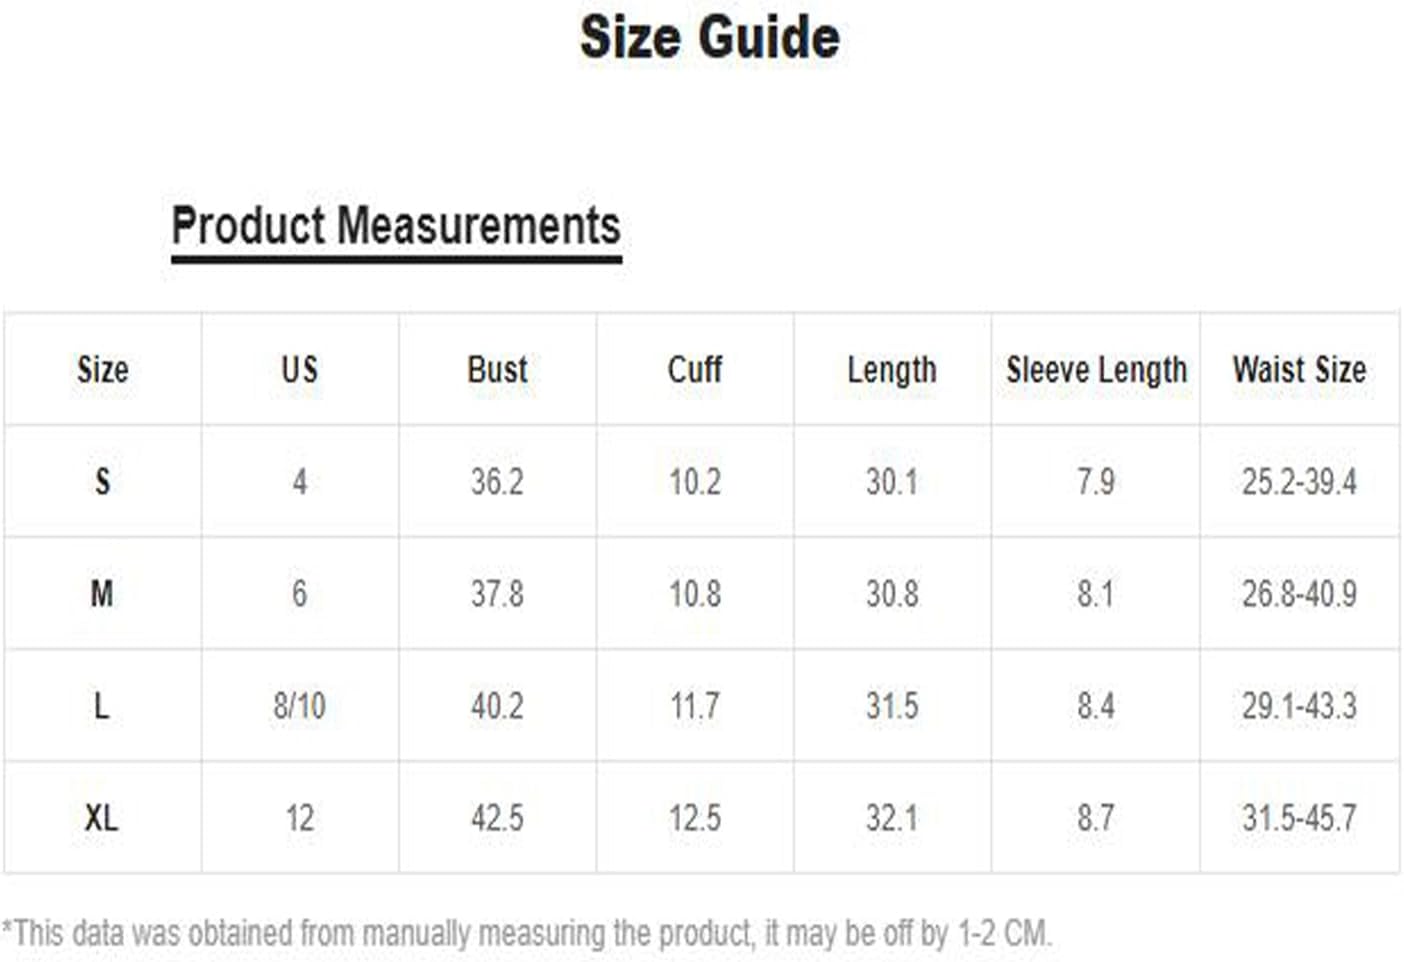Screen dimensions: 1404x962
Task: Select the Bust column header
Action: 497,369
